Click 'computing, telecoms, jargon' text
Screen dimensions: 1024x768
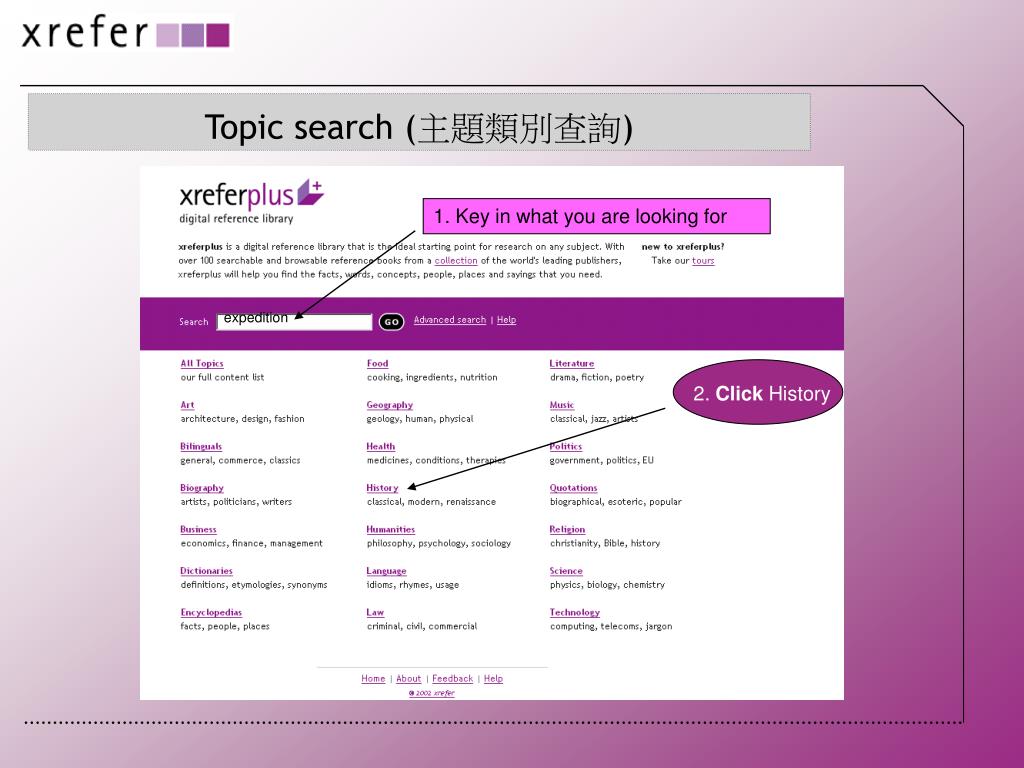pyautogui.click(x=611, y=626)
